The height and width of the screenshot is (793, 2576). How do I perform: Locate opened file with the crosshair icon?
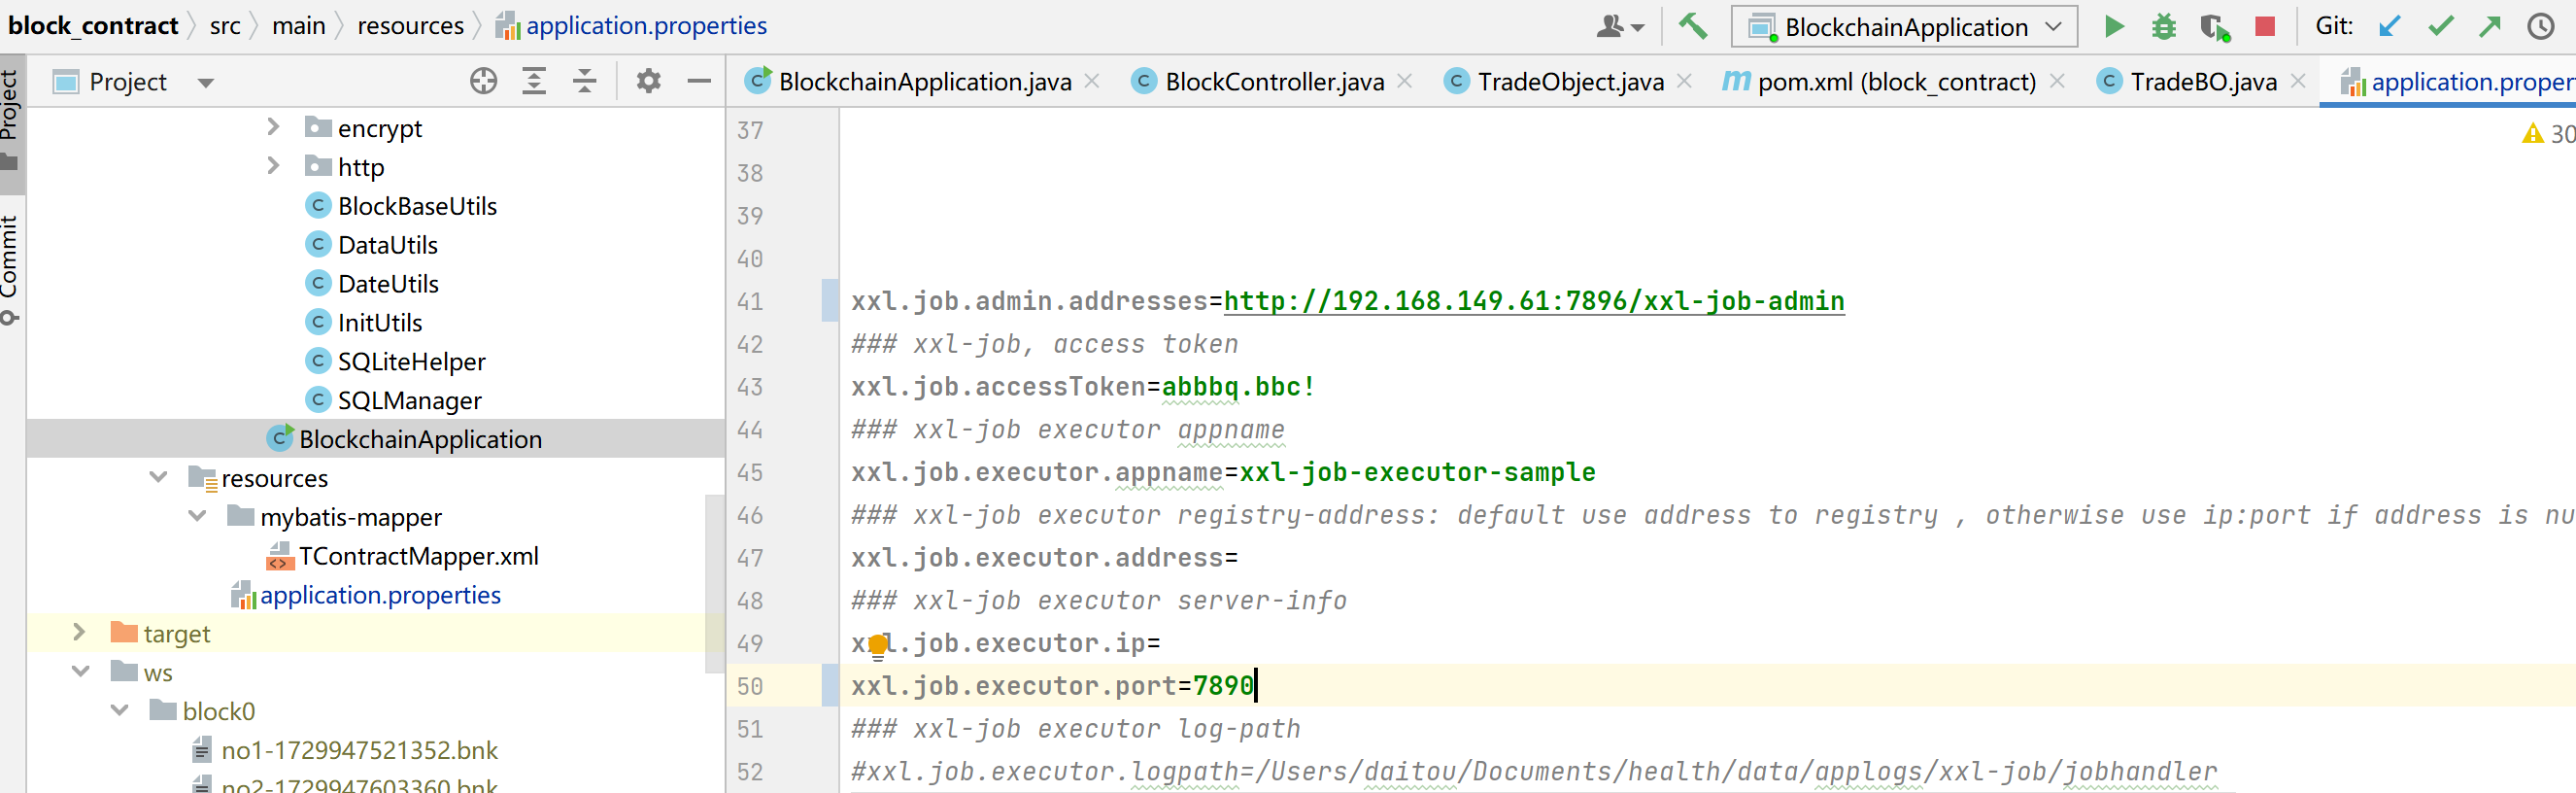(483, 82)
